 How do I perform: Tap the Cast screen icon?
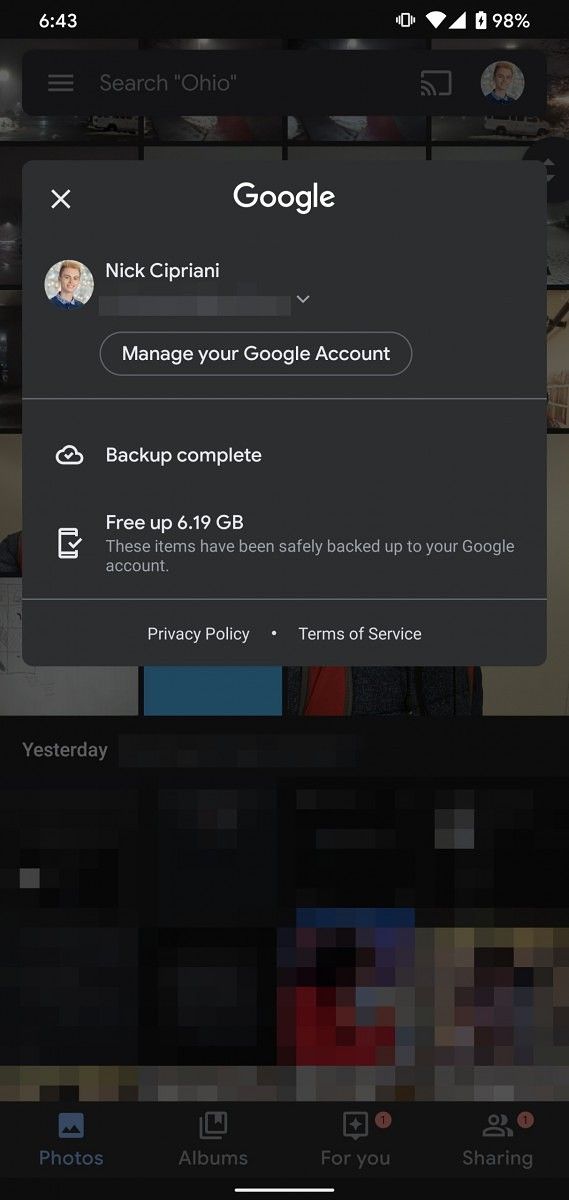(x=436, y=83)
